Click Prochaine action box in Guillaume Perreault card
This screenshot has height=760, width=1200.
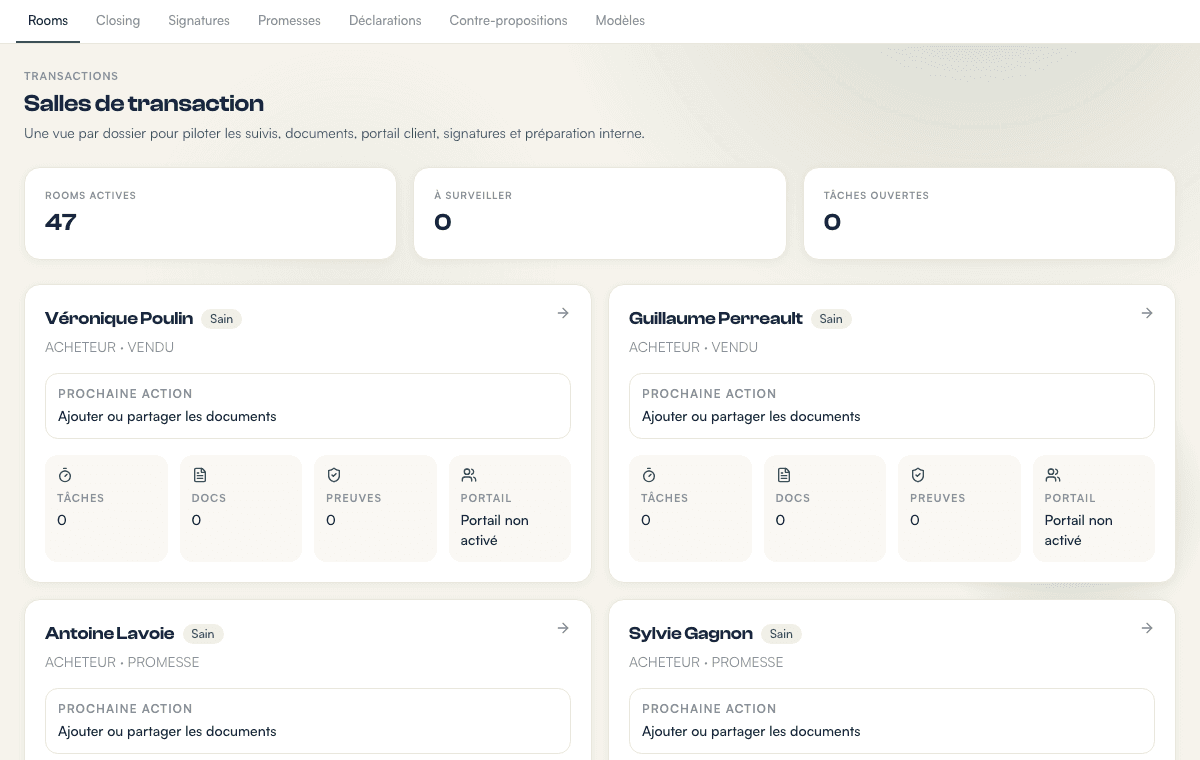[x=892, y=406]
